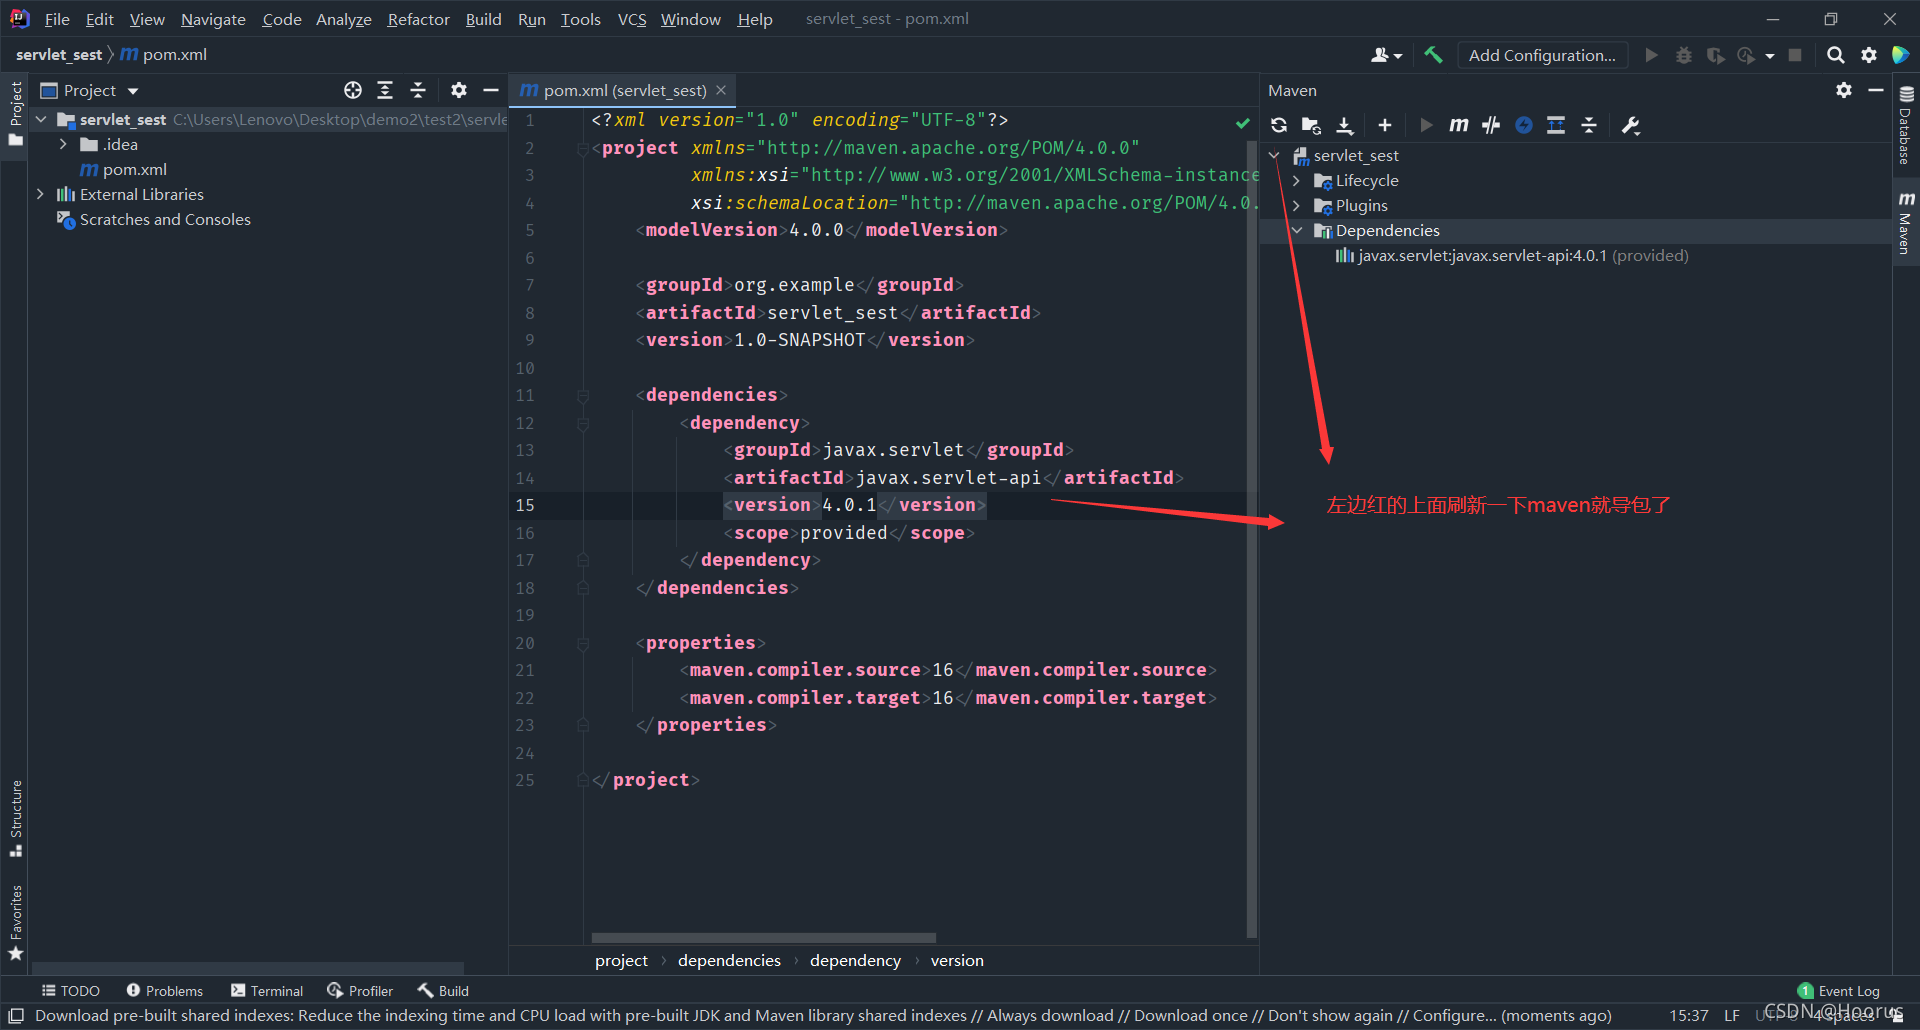Generate sources and update folders in Maven

1311,125
